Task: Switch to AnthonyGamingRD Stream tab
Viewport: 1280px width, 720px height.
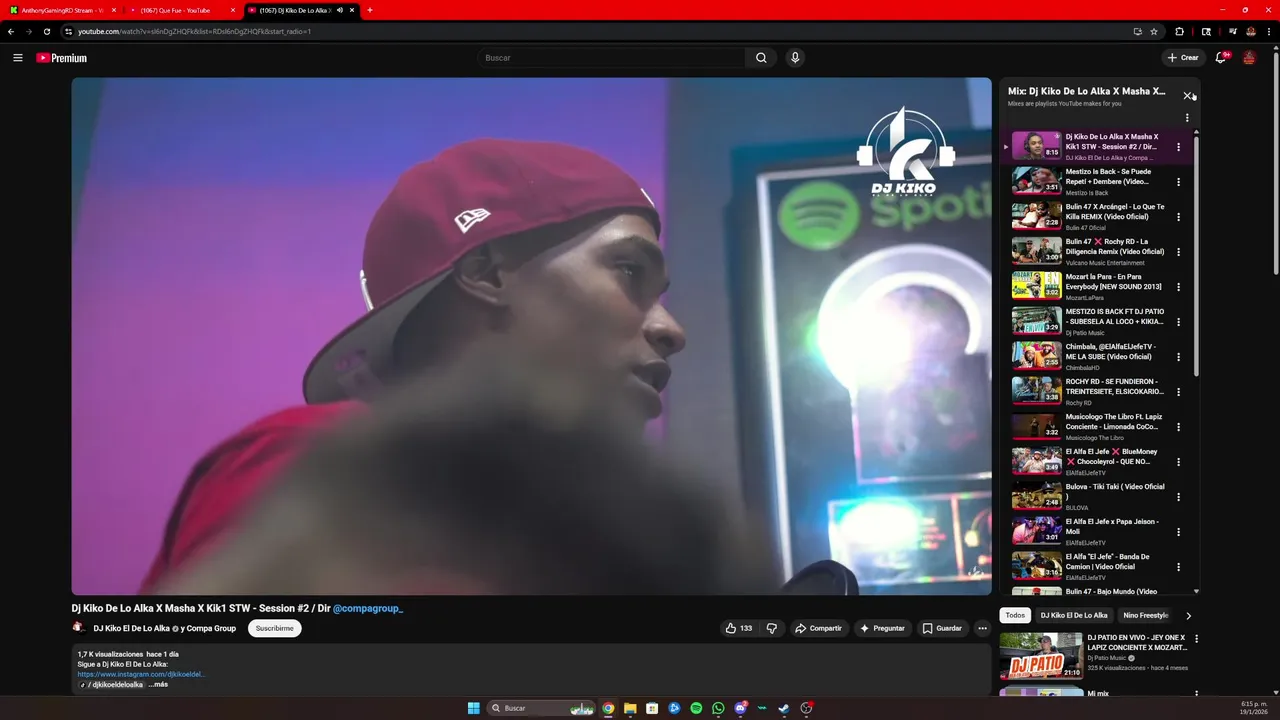Action: [x=61, y=10]
